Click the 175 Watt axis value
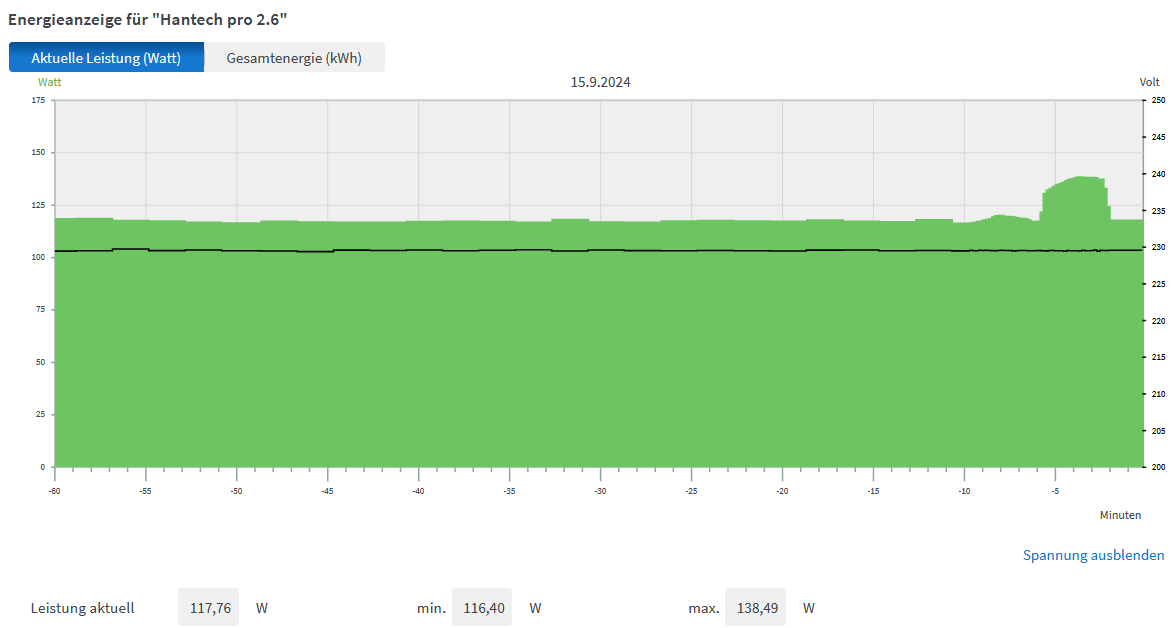This screenshot has width=1172, height=628. pos(38,100)
